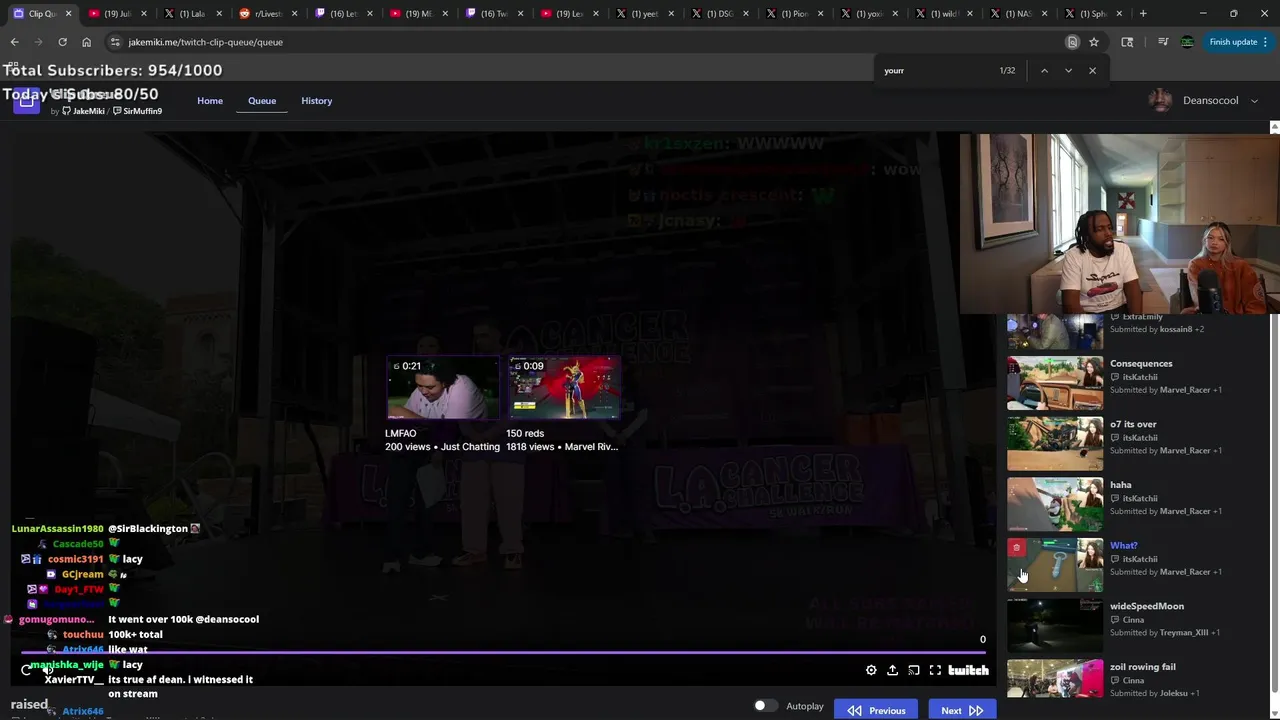
Task: View site information icon in address bar
Action: tap(115, 42)
